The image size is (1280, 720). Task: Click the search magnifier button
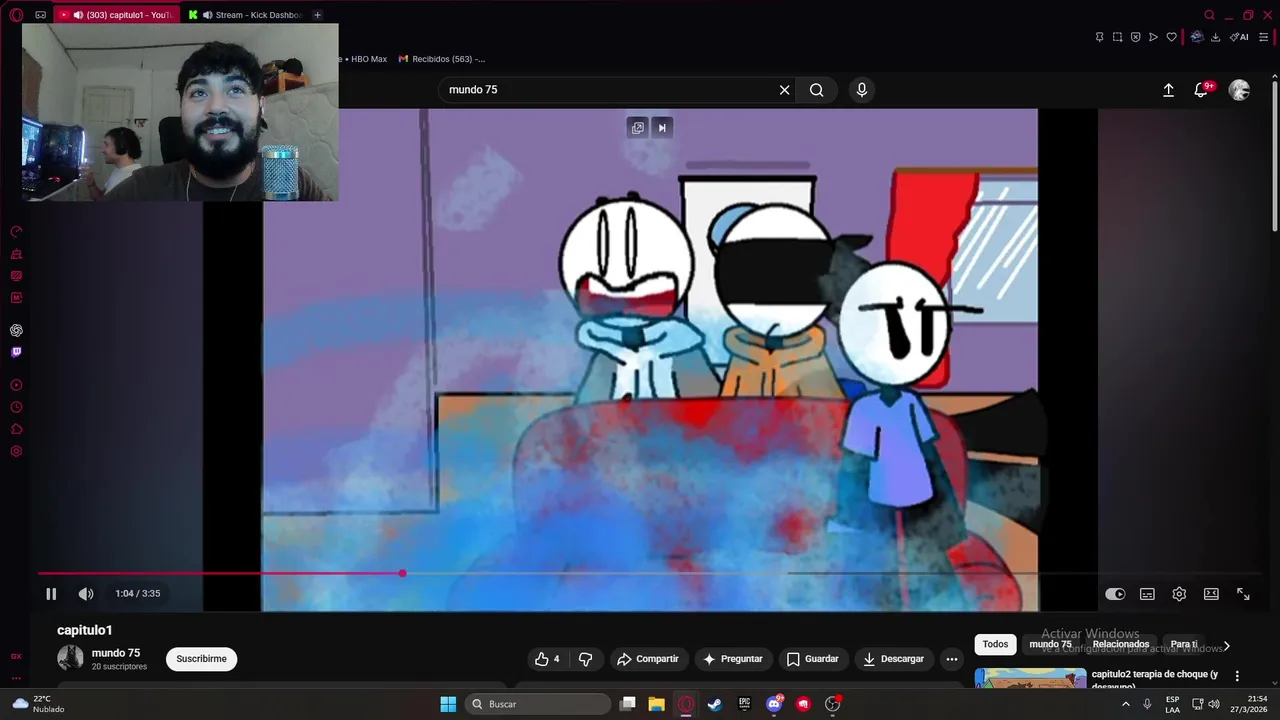point(817,90)
